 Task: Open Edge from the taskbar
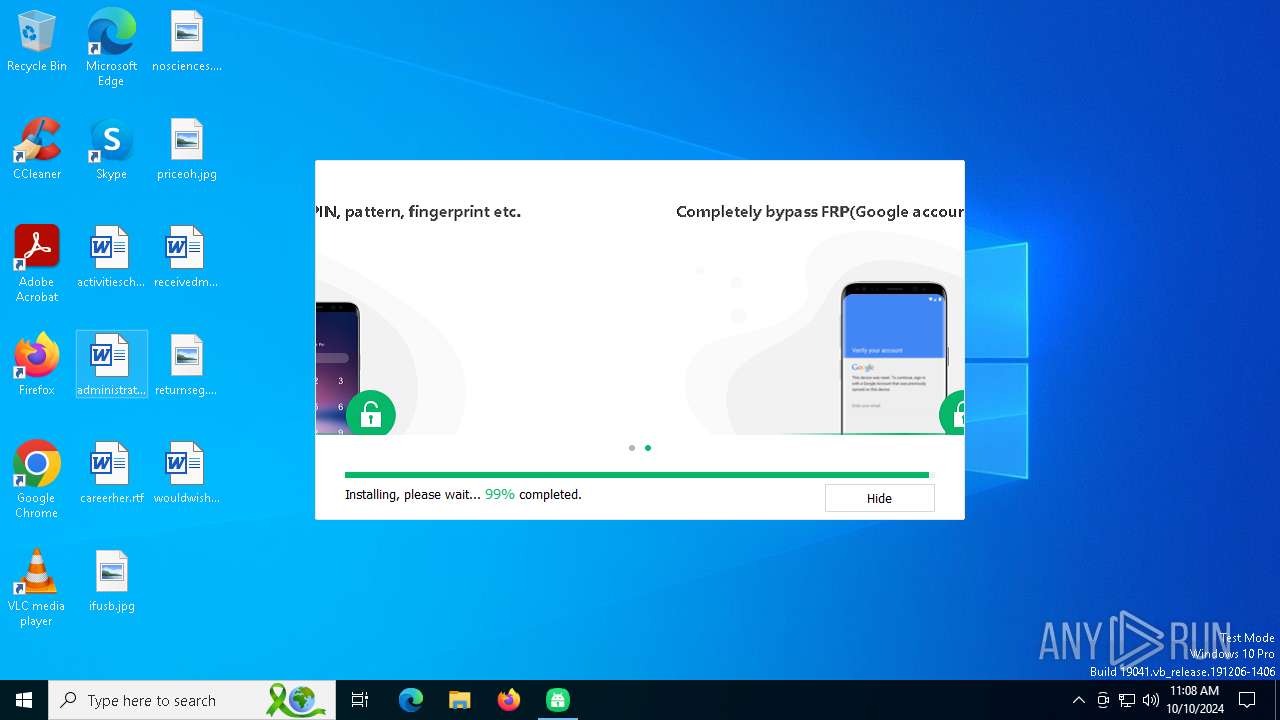411,700
